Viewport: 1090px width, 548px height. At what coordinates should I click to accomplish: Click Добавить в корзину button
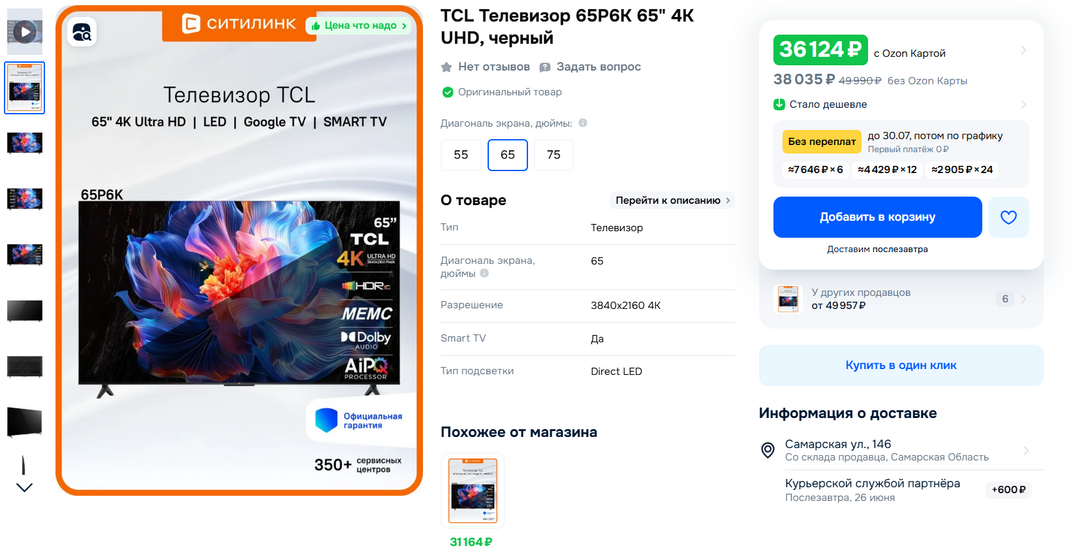(x=877, y=217)
